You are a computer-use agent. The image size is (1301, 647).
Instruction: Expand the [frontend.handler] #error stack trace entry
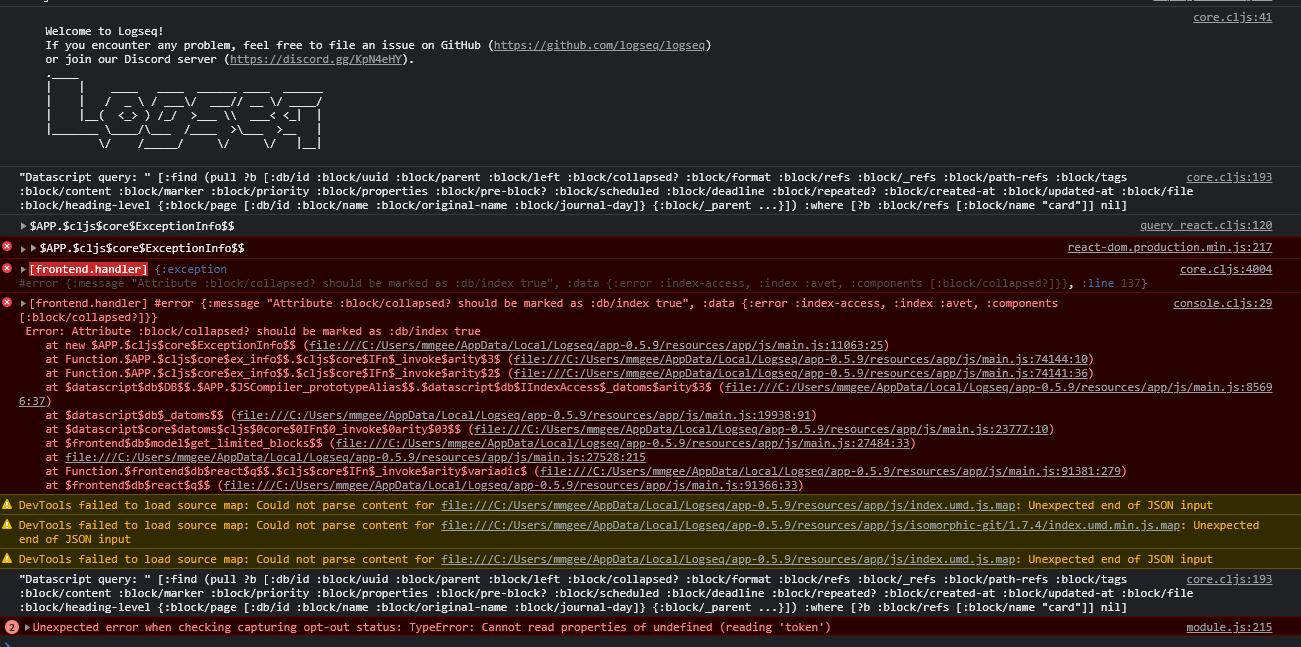tap(23, 303)
